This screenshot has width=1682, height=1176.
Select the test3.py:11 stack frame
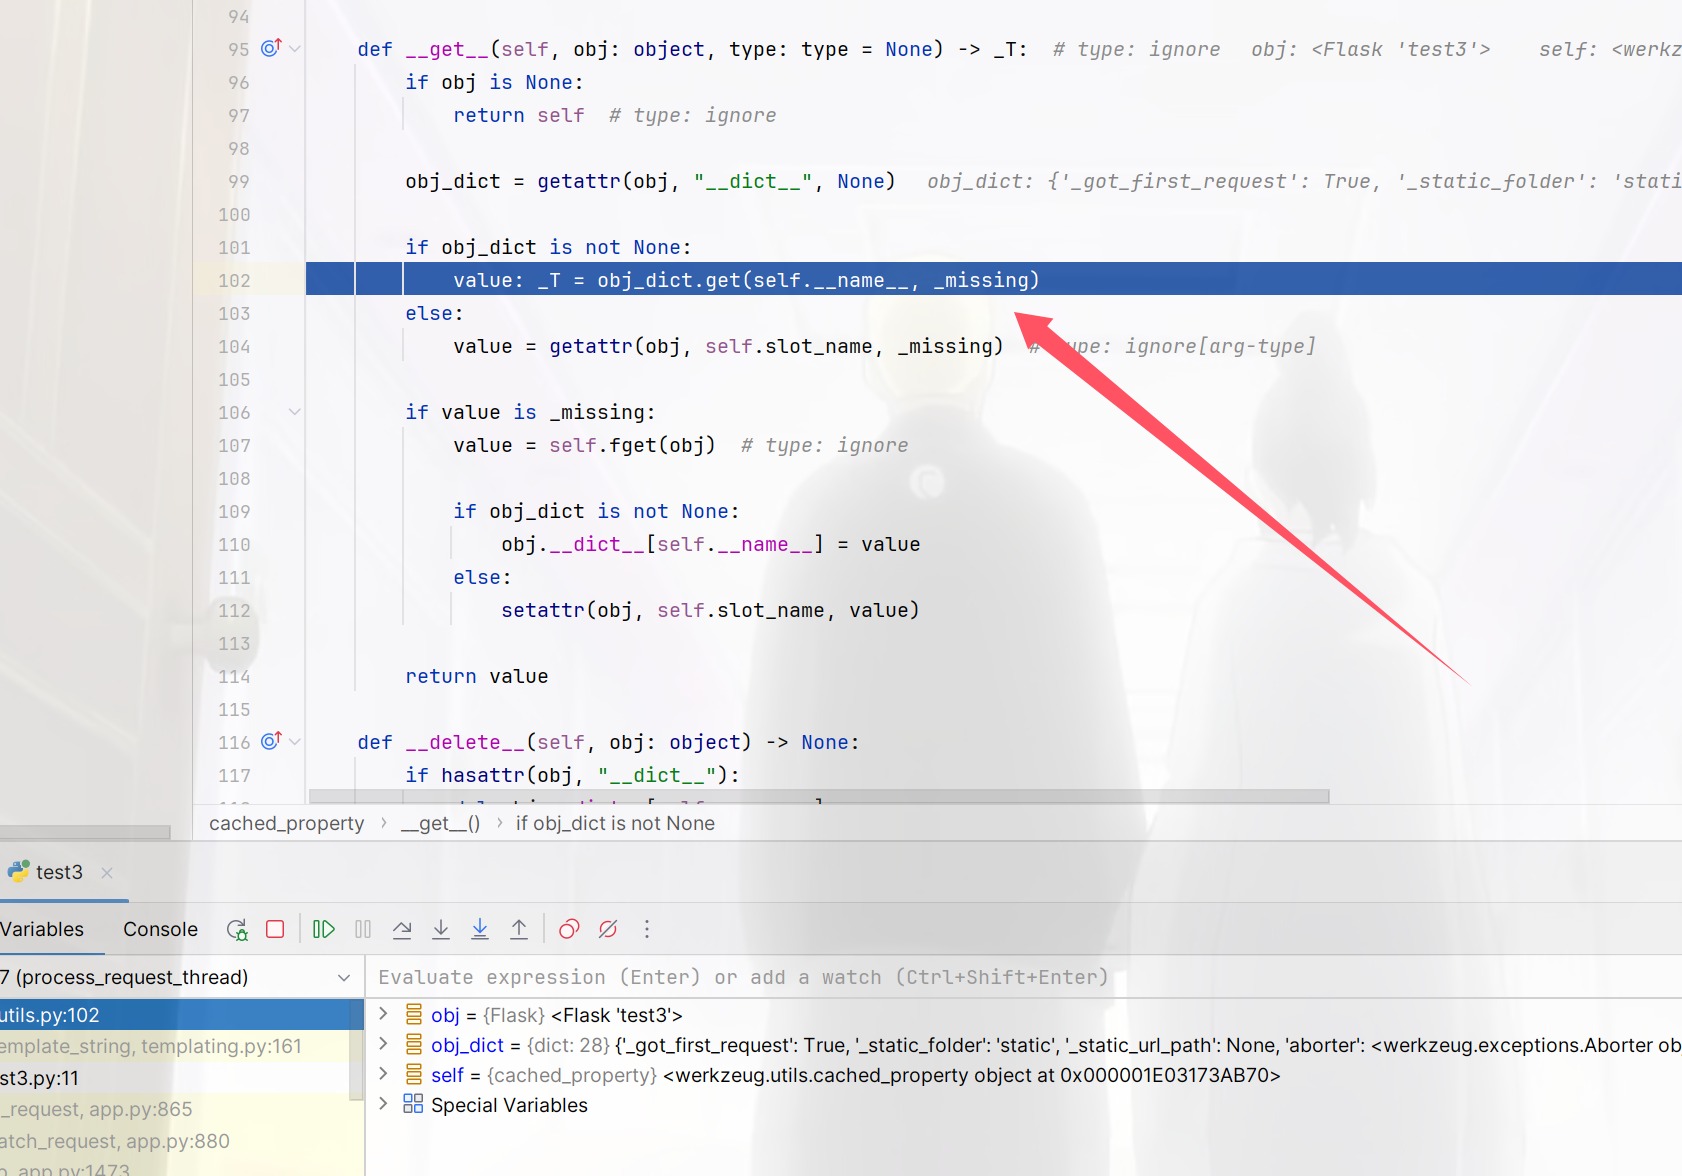pyautogui.click(x=40, y=1078)
